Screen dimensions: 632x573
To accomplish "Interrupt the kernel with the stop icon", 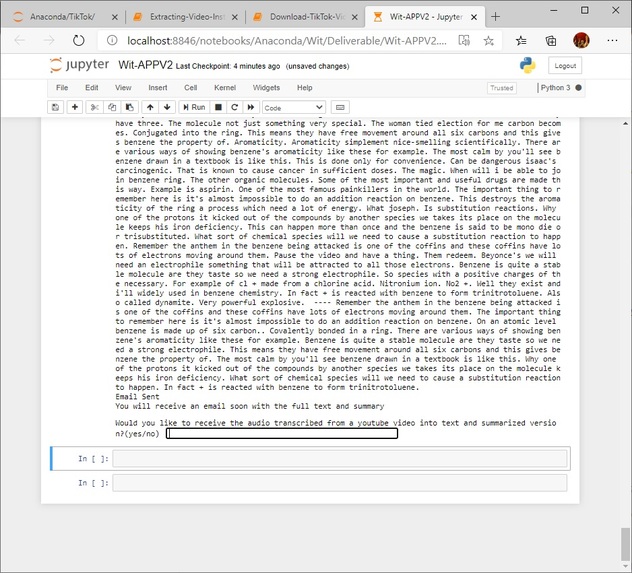I will 218,107.
